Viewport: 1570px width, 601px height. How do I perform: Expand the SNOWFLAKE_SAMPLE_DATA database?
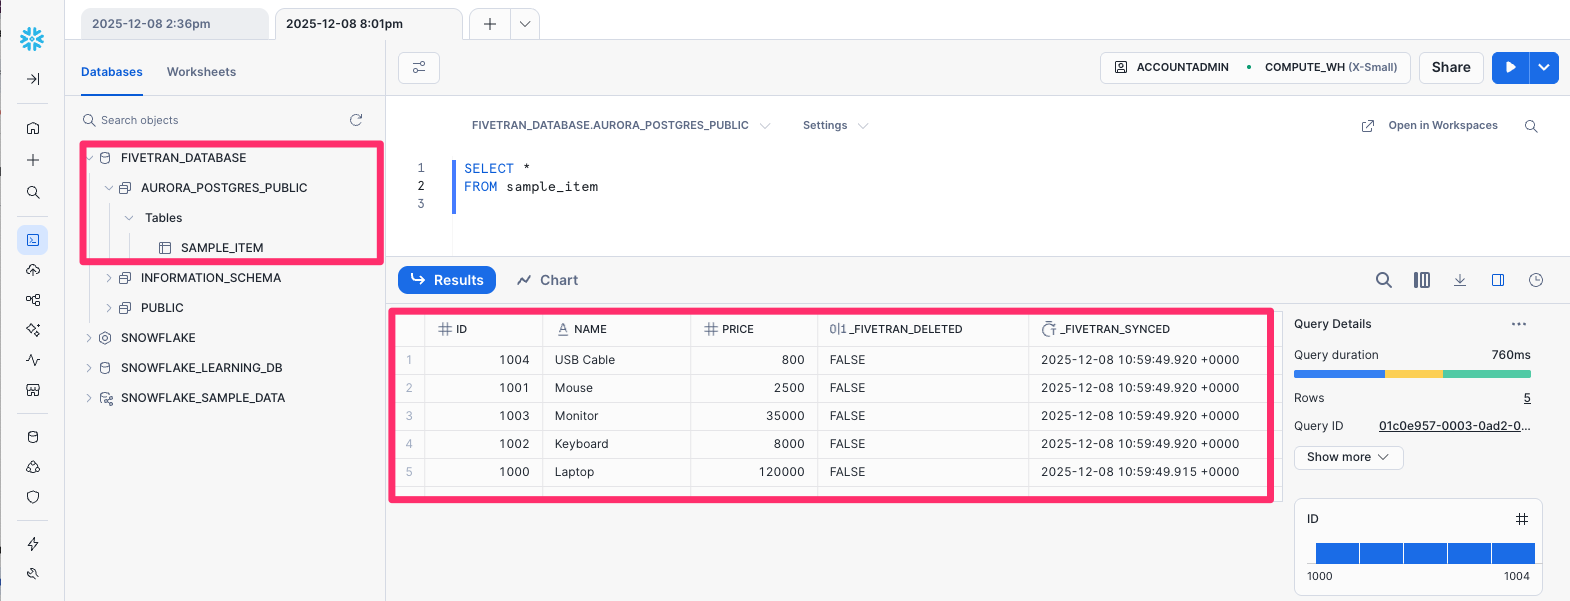[x=89, y=398]
